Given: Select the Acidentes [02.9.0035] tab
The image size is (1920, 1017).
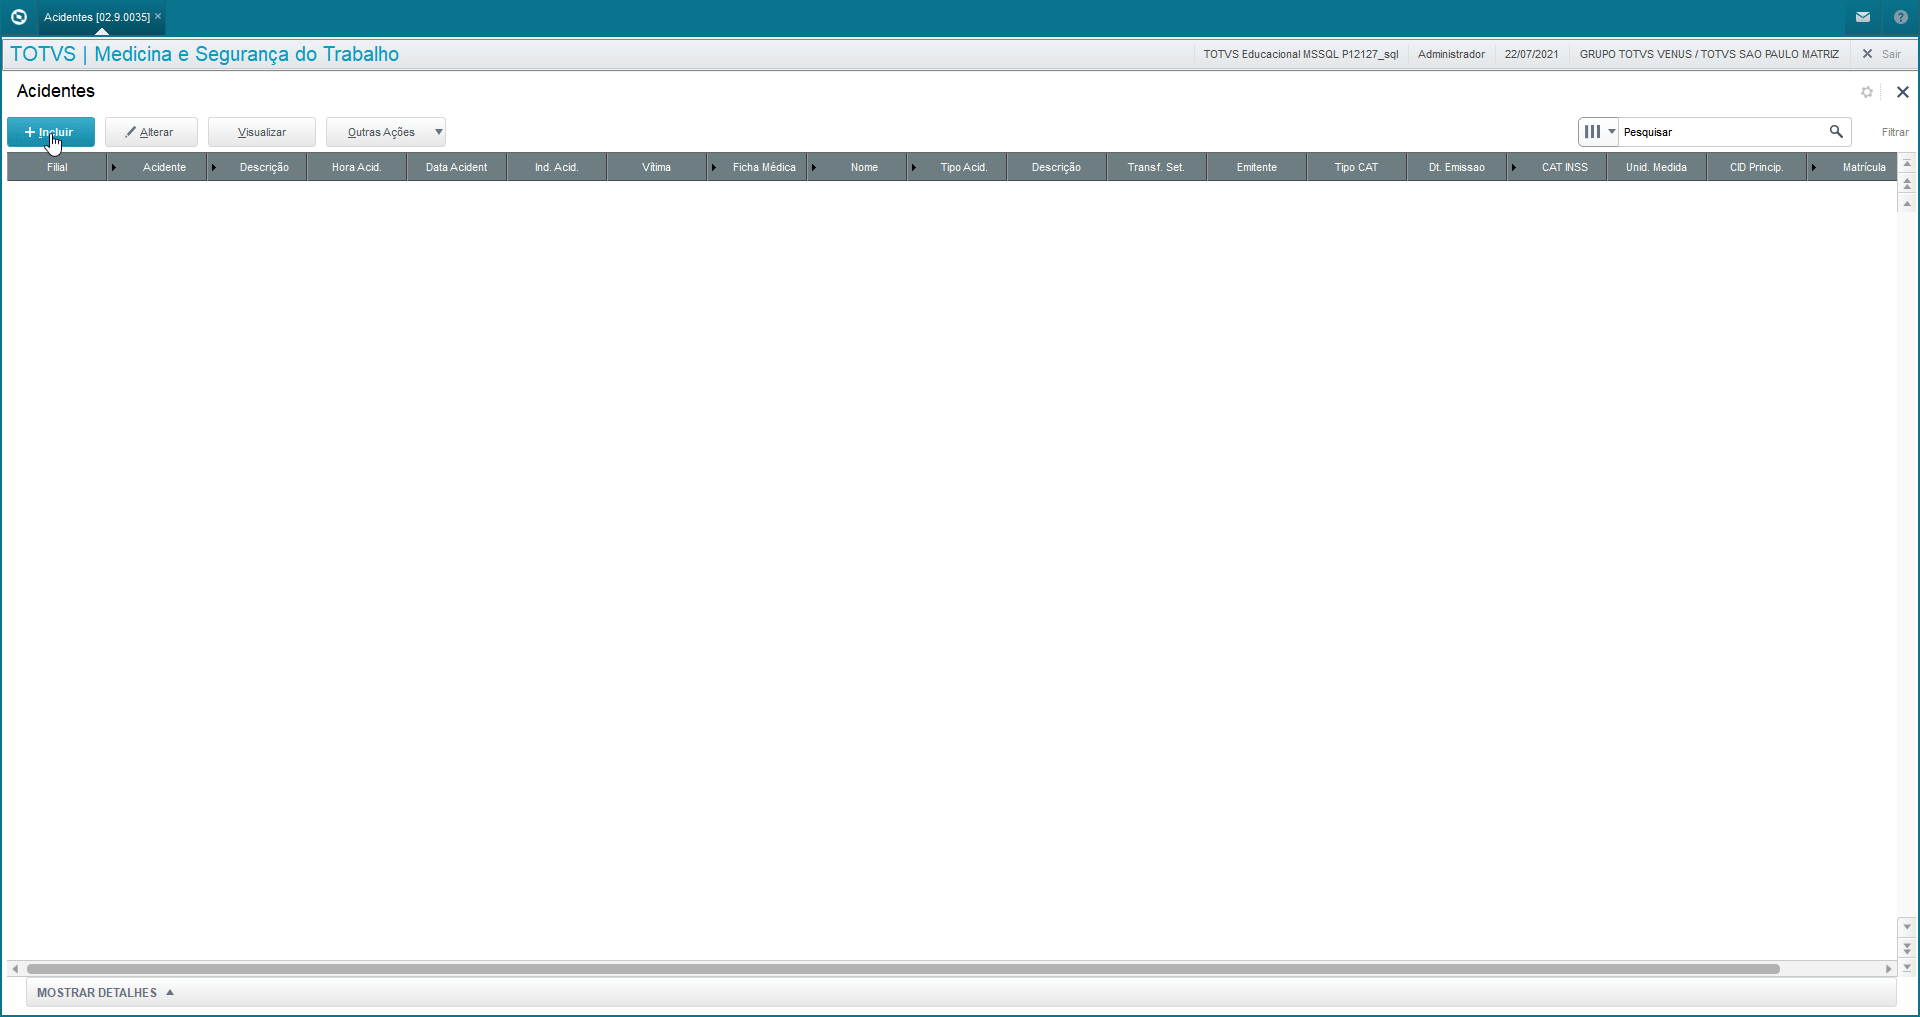Looking at the screenshot, I should point(97,17).
